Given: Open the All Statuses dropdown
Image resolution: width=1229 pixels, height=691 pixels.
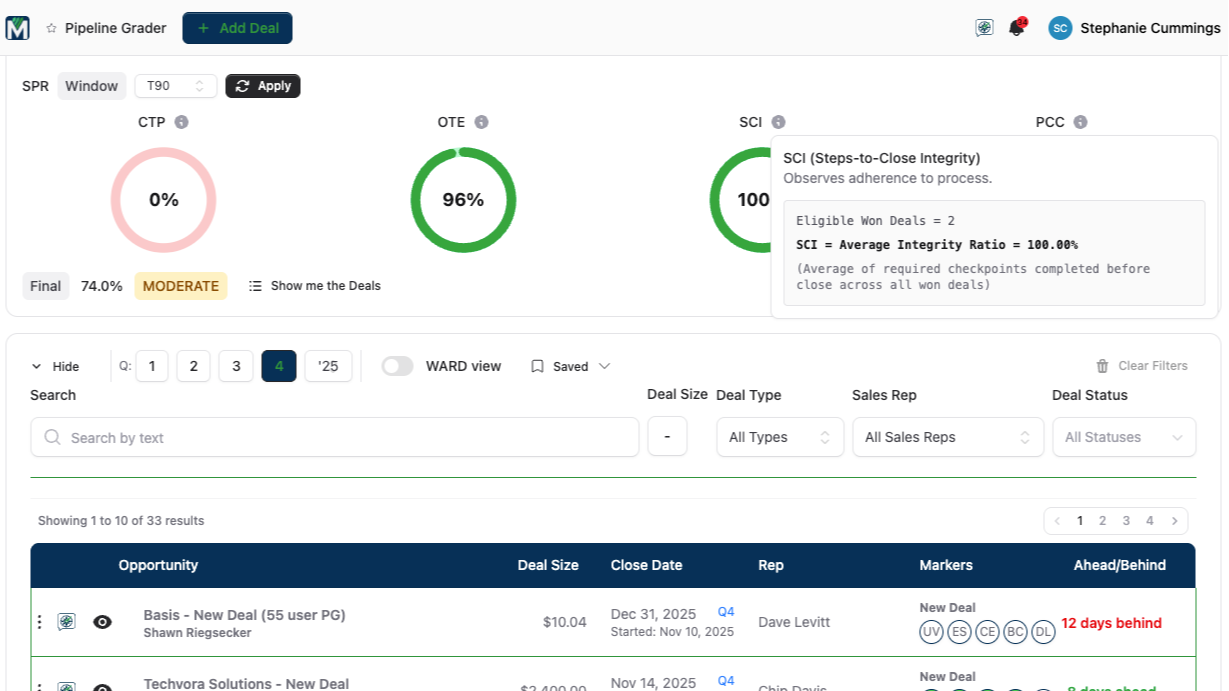Looking at the screenshot, I should point(1123,437).
